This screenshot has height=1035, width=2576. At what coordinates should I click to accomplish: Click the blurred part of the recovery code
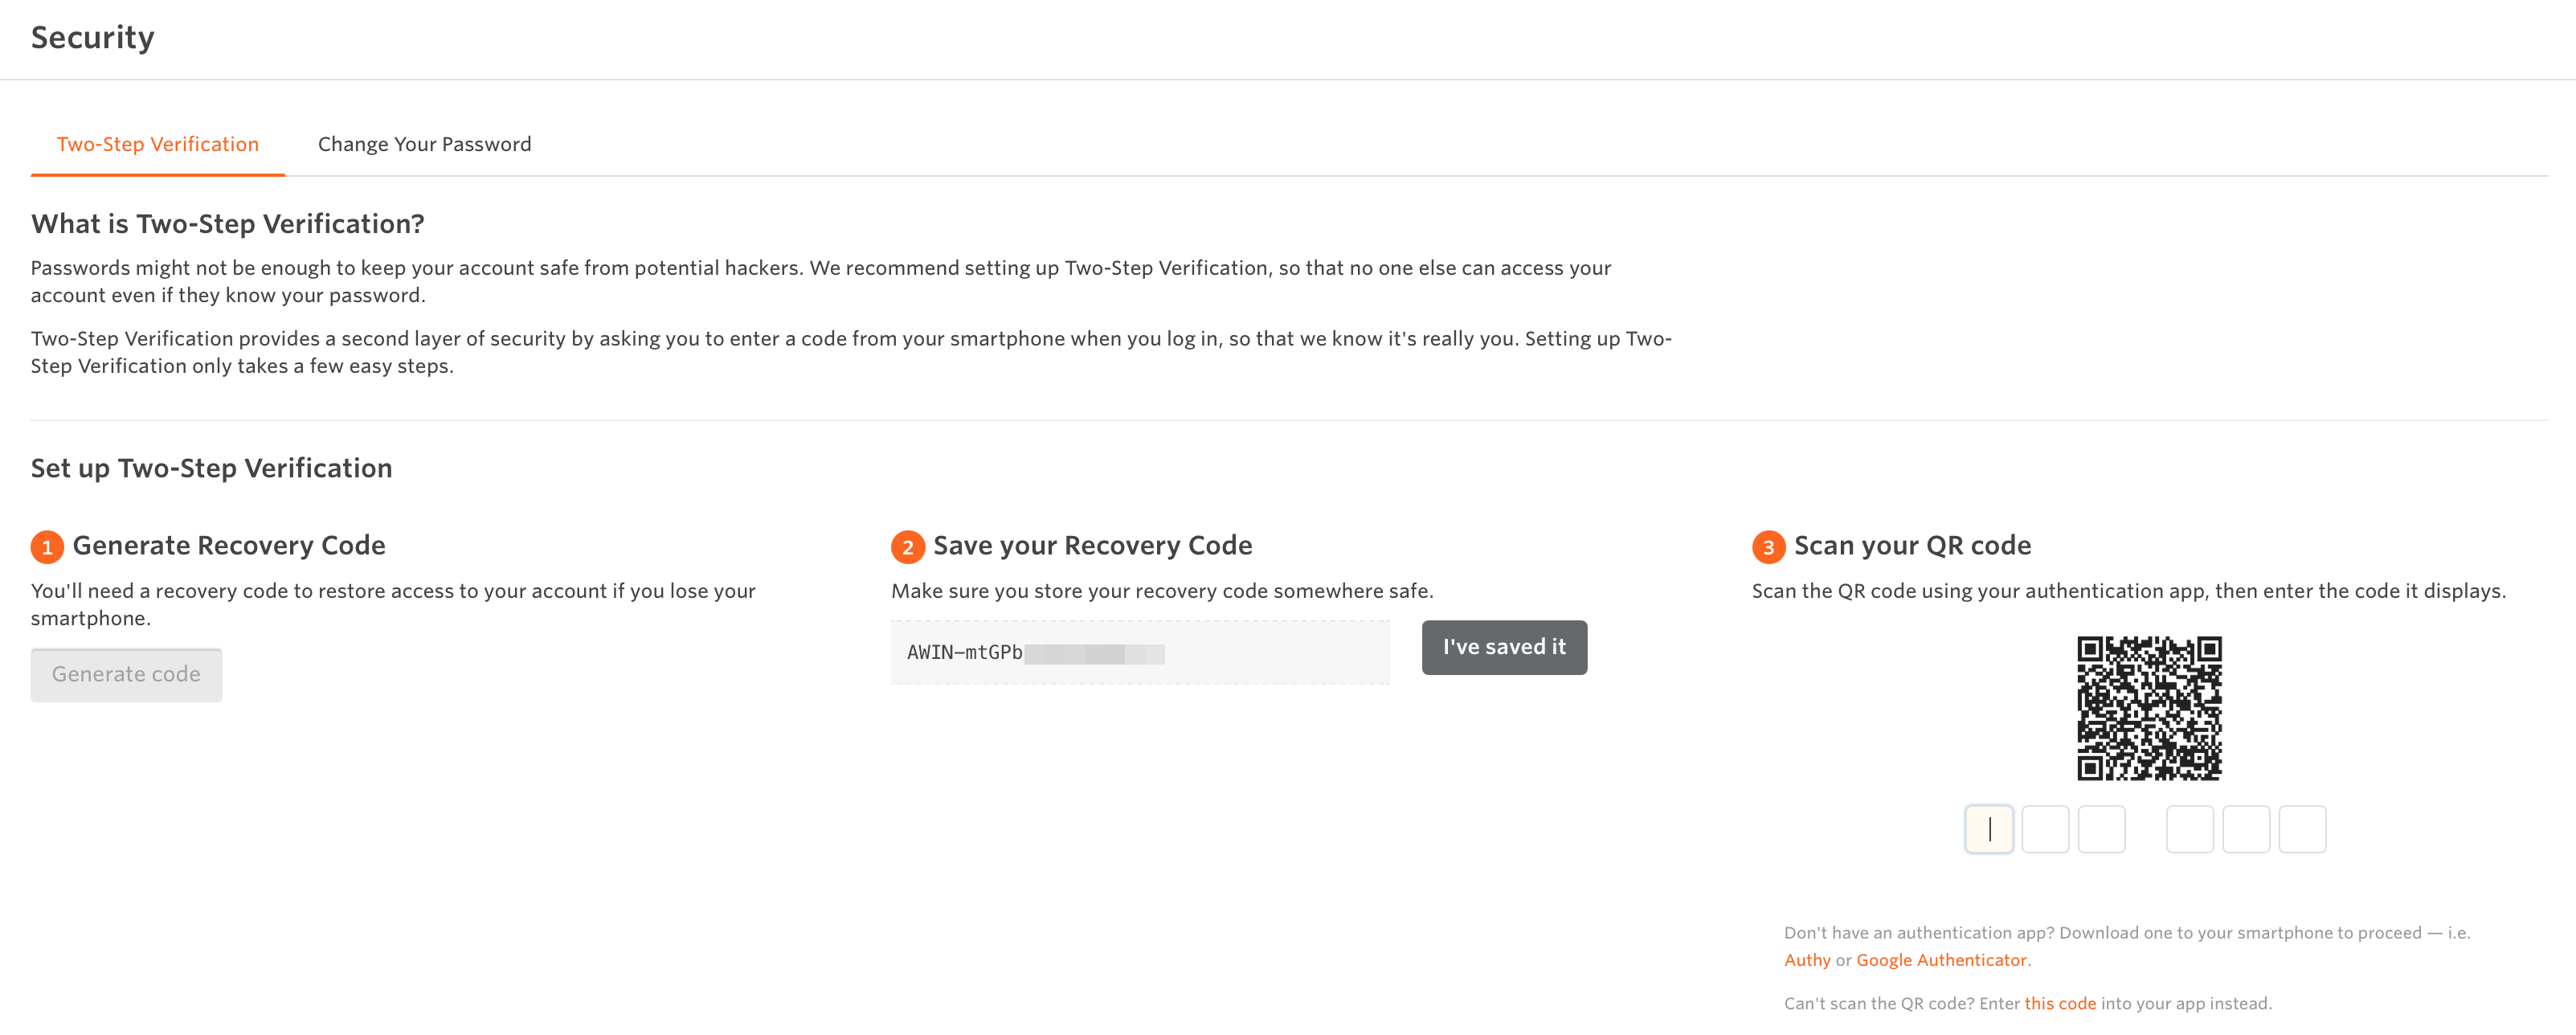coord(1097,653)
